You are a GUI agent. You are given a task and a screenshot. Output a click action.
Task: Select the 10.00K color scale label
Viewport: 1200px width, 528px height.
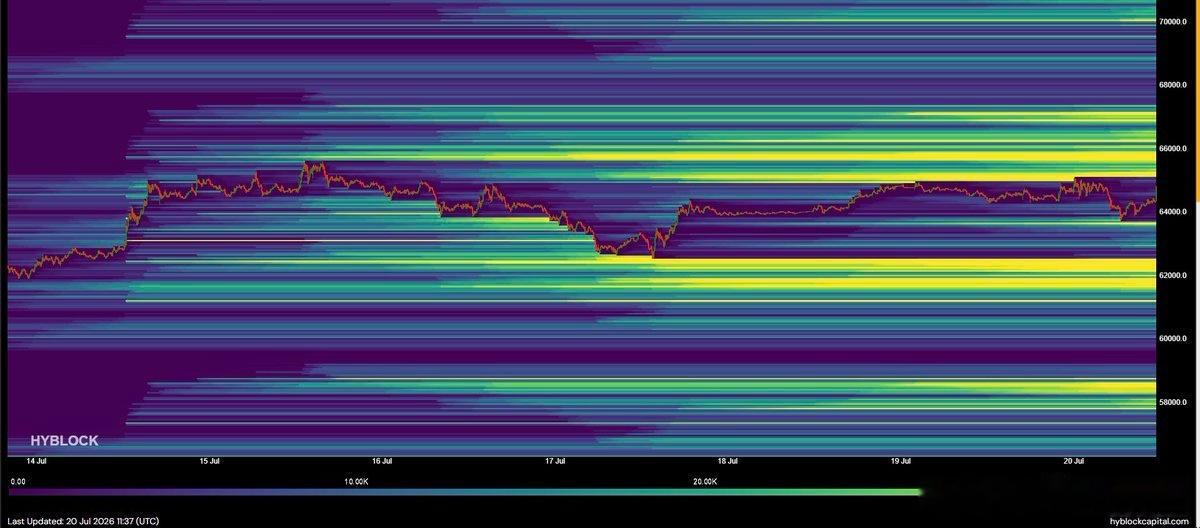356,481
